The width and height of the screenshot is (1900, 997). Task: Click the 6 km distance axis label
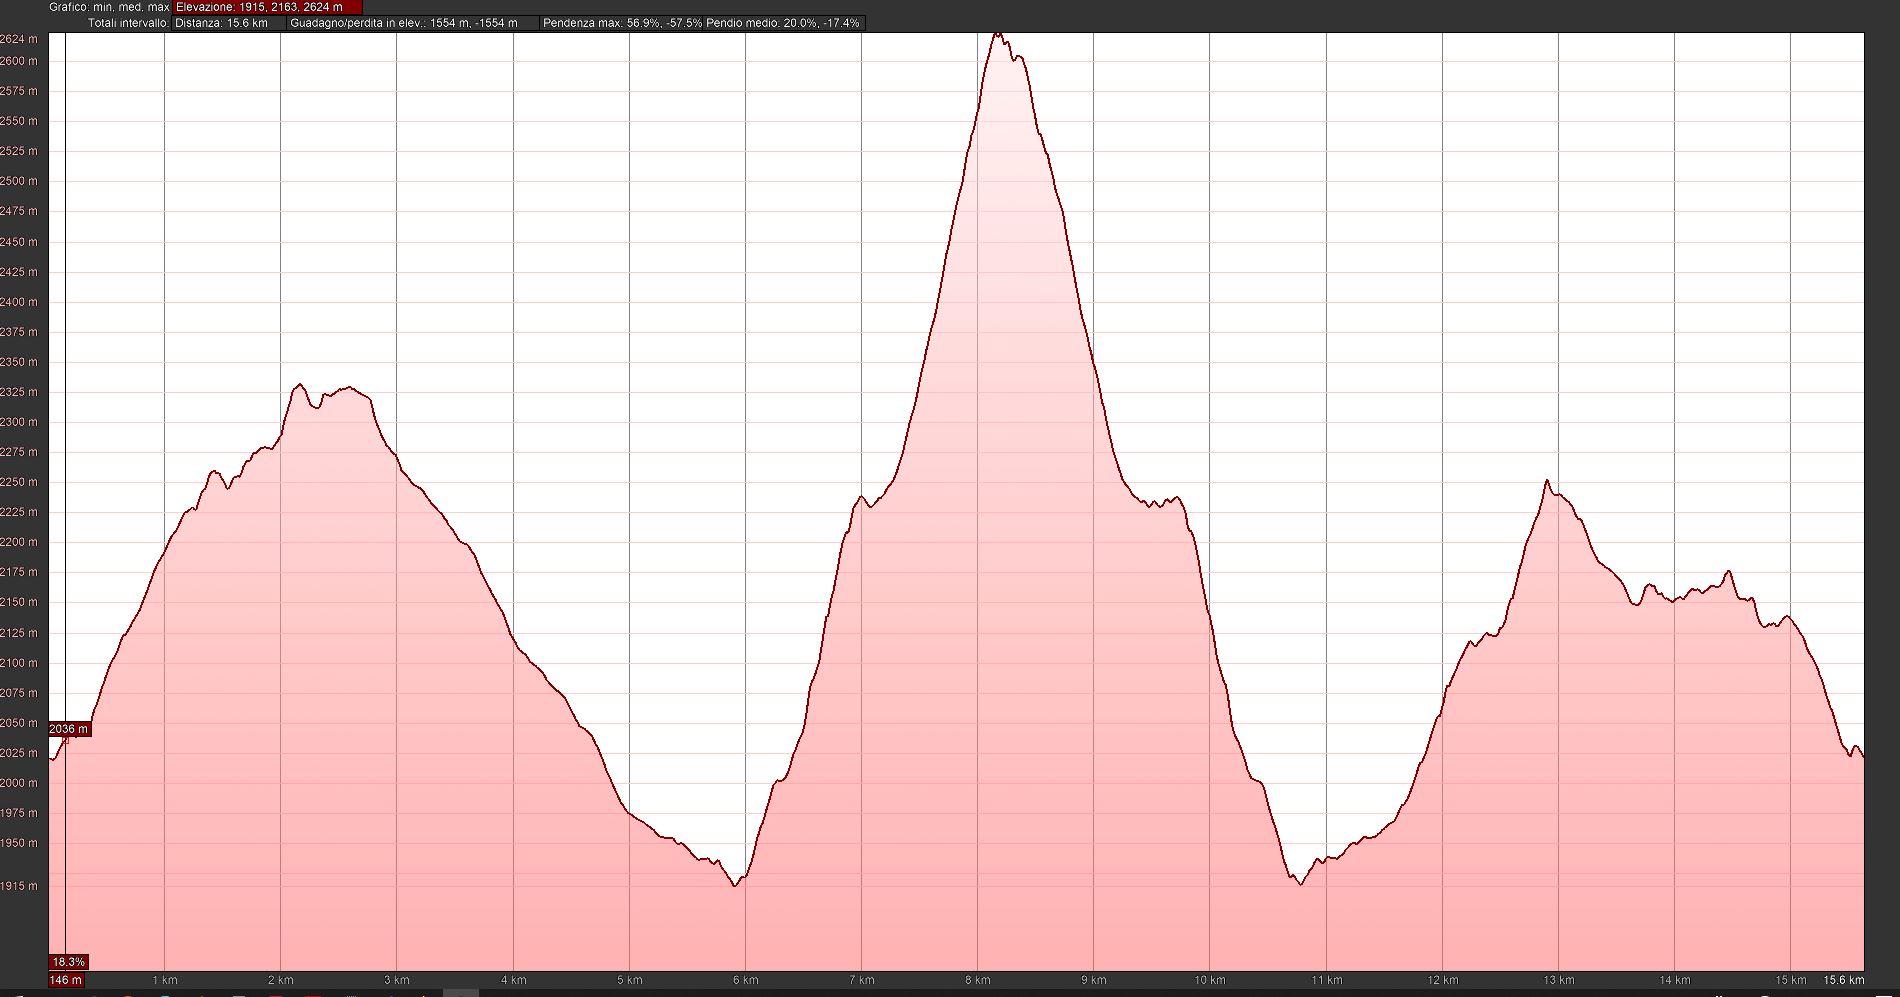pyautogui.click(x=745, y=981)
